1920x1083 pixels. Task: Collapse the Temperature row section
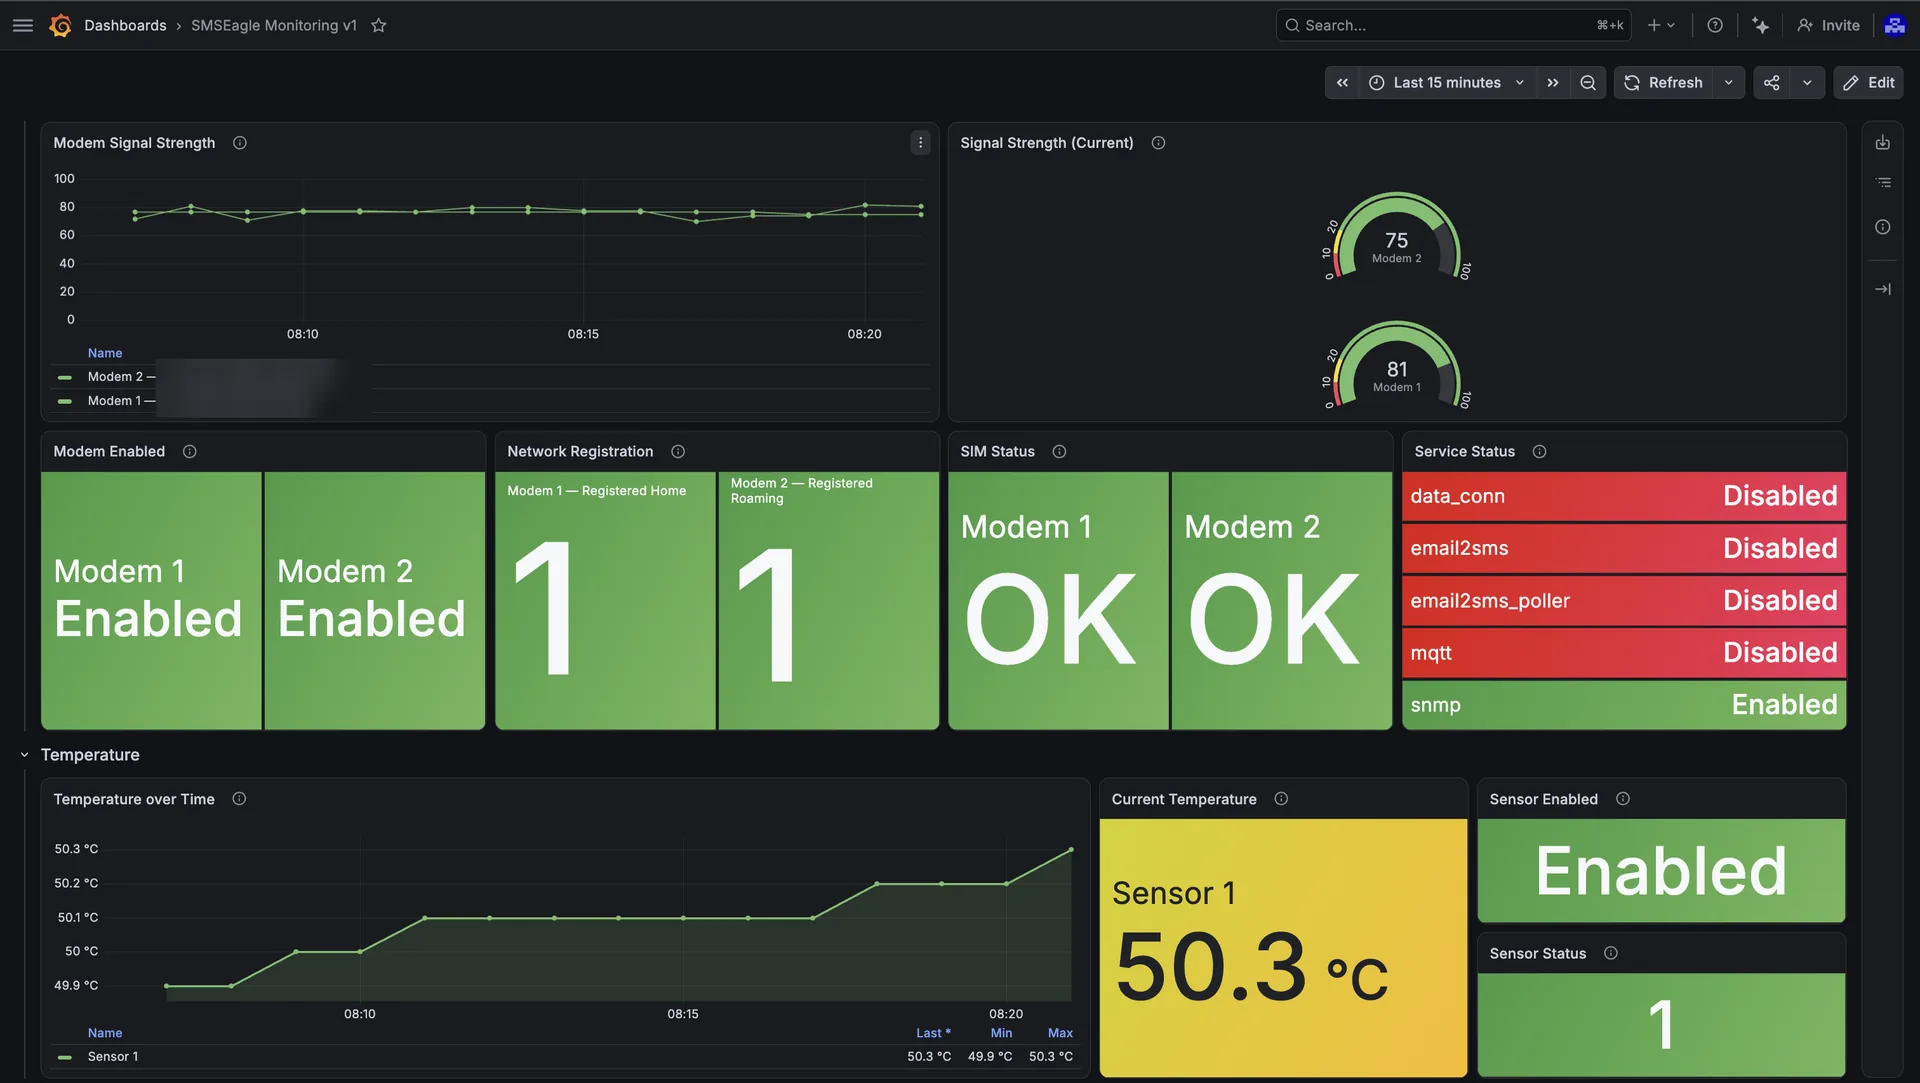point(24,755)
